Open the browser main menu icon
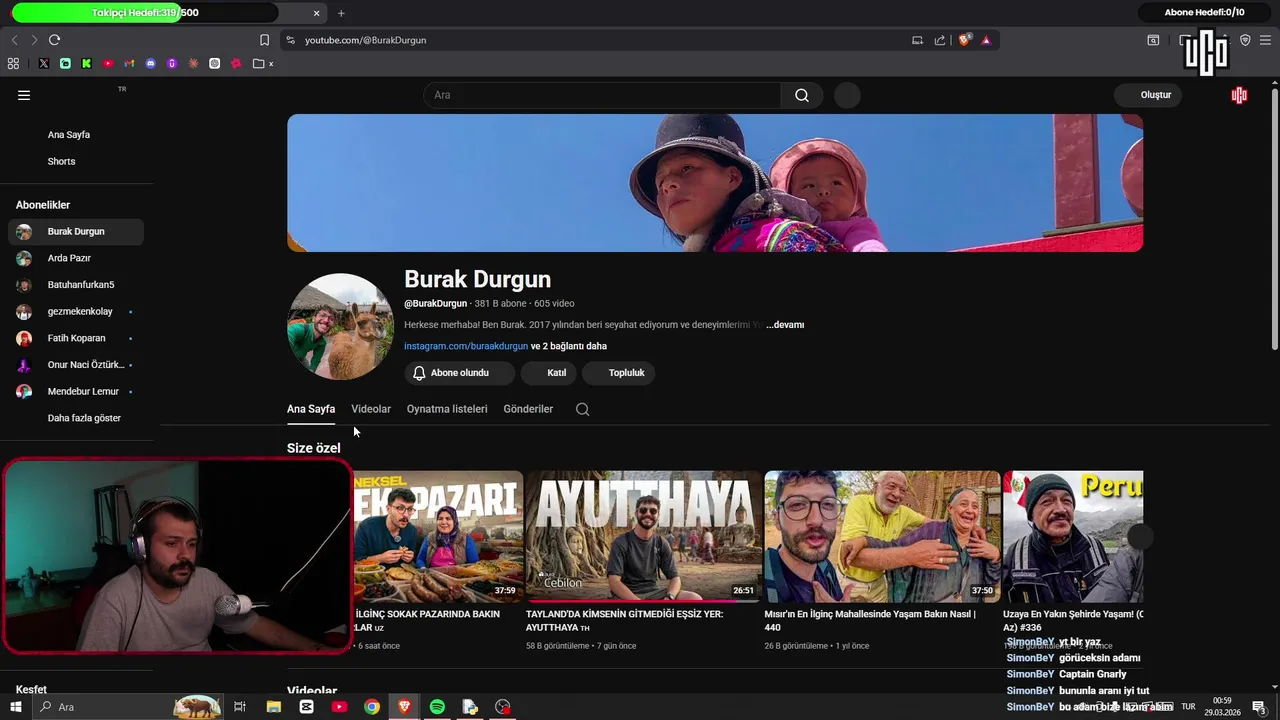Image resolution: width=1280 pixels, height=720 pixels. (x=1265, y=40)
